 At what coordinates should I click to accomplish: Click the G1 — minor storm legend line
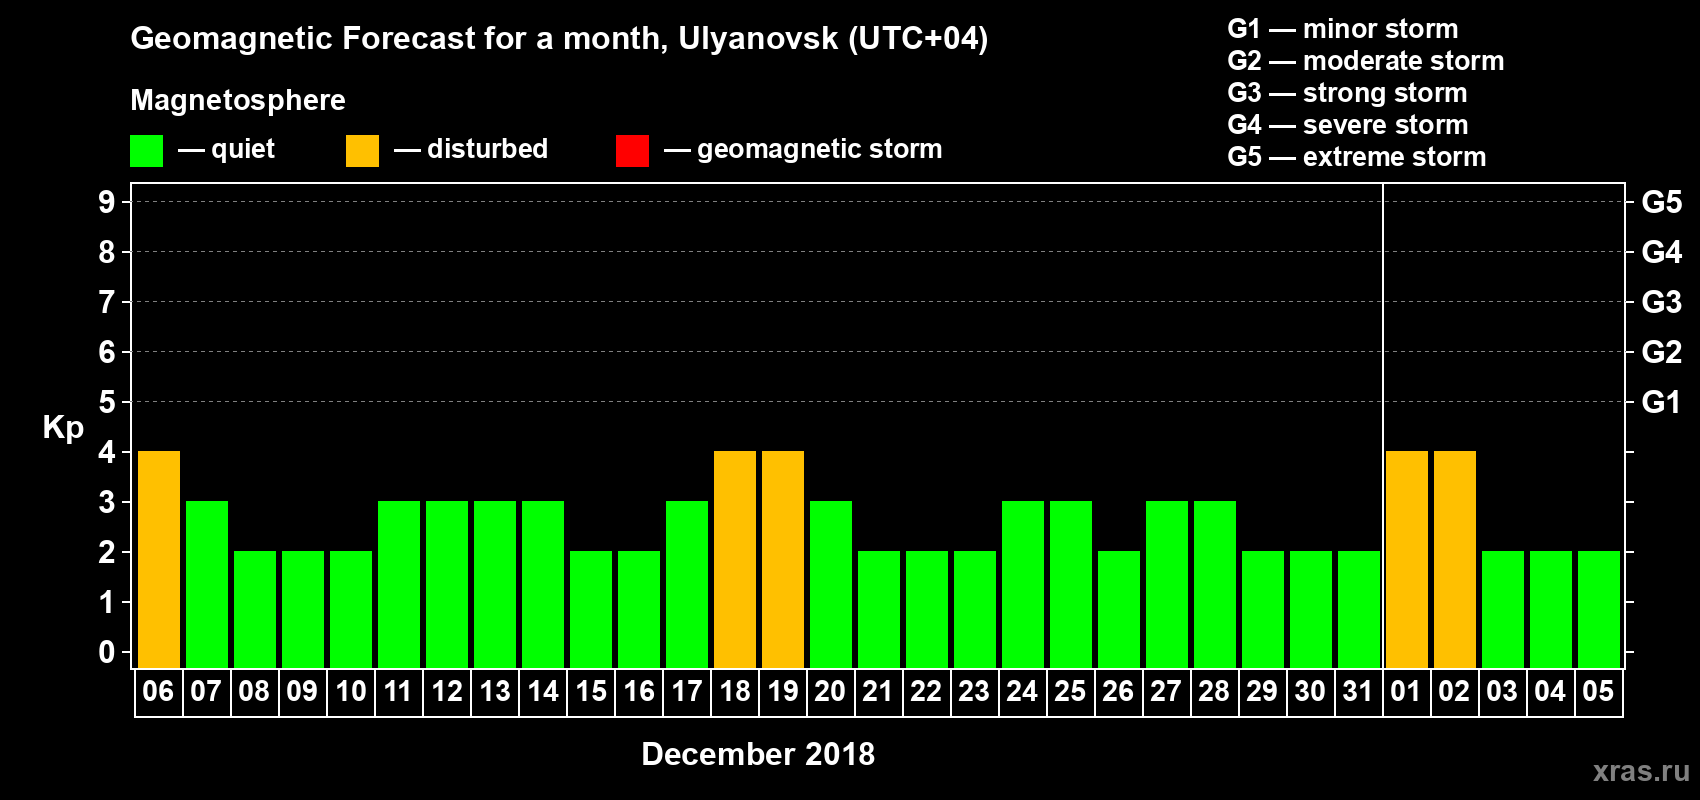(x=1343, y=29)
